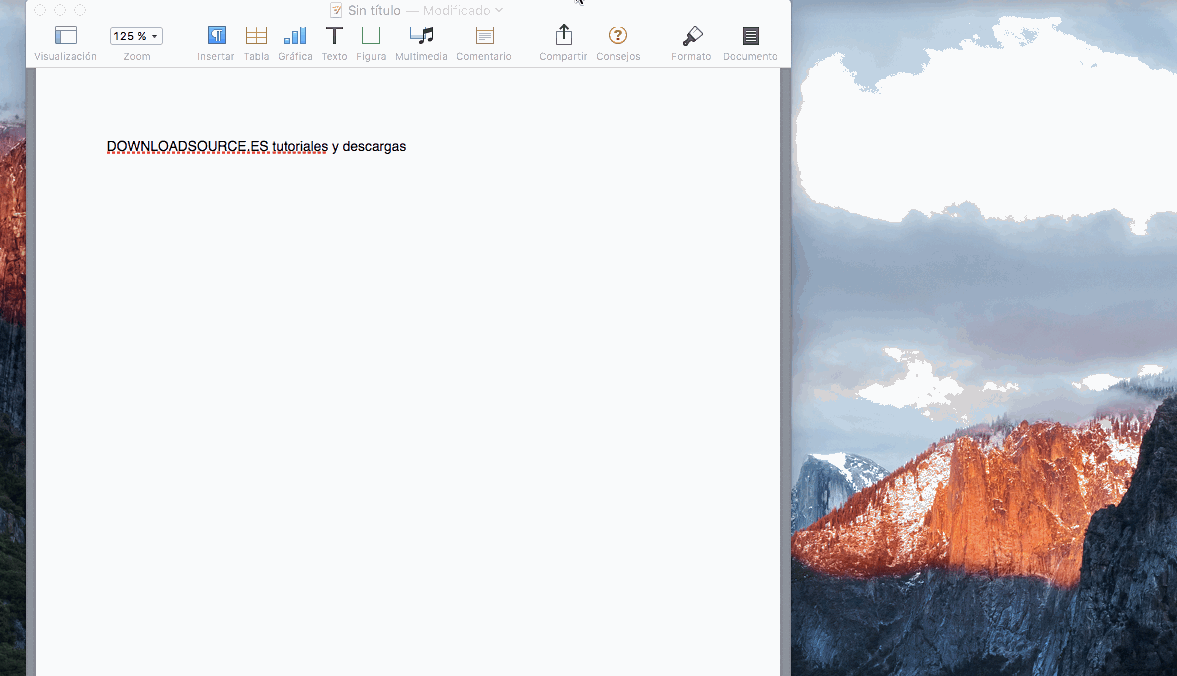Minimize the Pages window
This screenshot has height=676, width=1177.
[60, 11]
